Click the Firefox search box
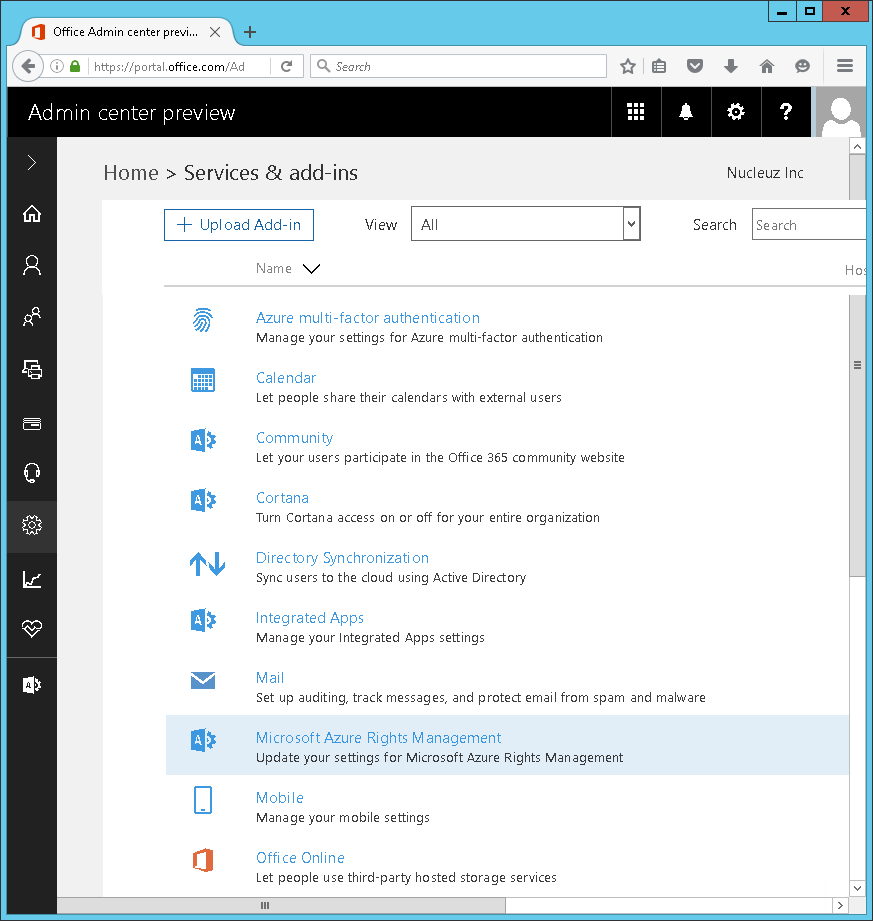873x921 pixels. click(458, 66)
